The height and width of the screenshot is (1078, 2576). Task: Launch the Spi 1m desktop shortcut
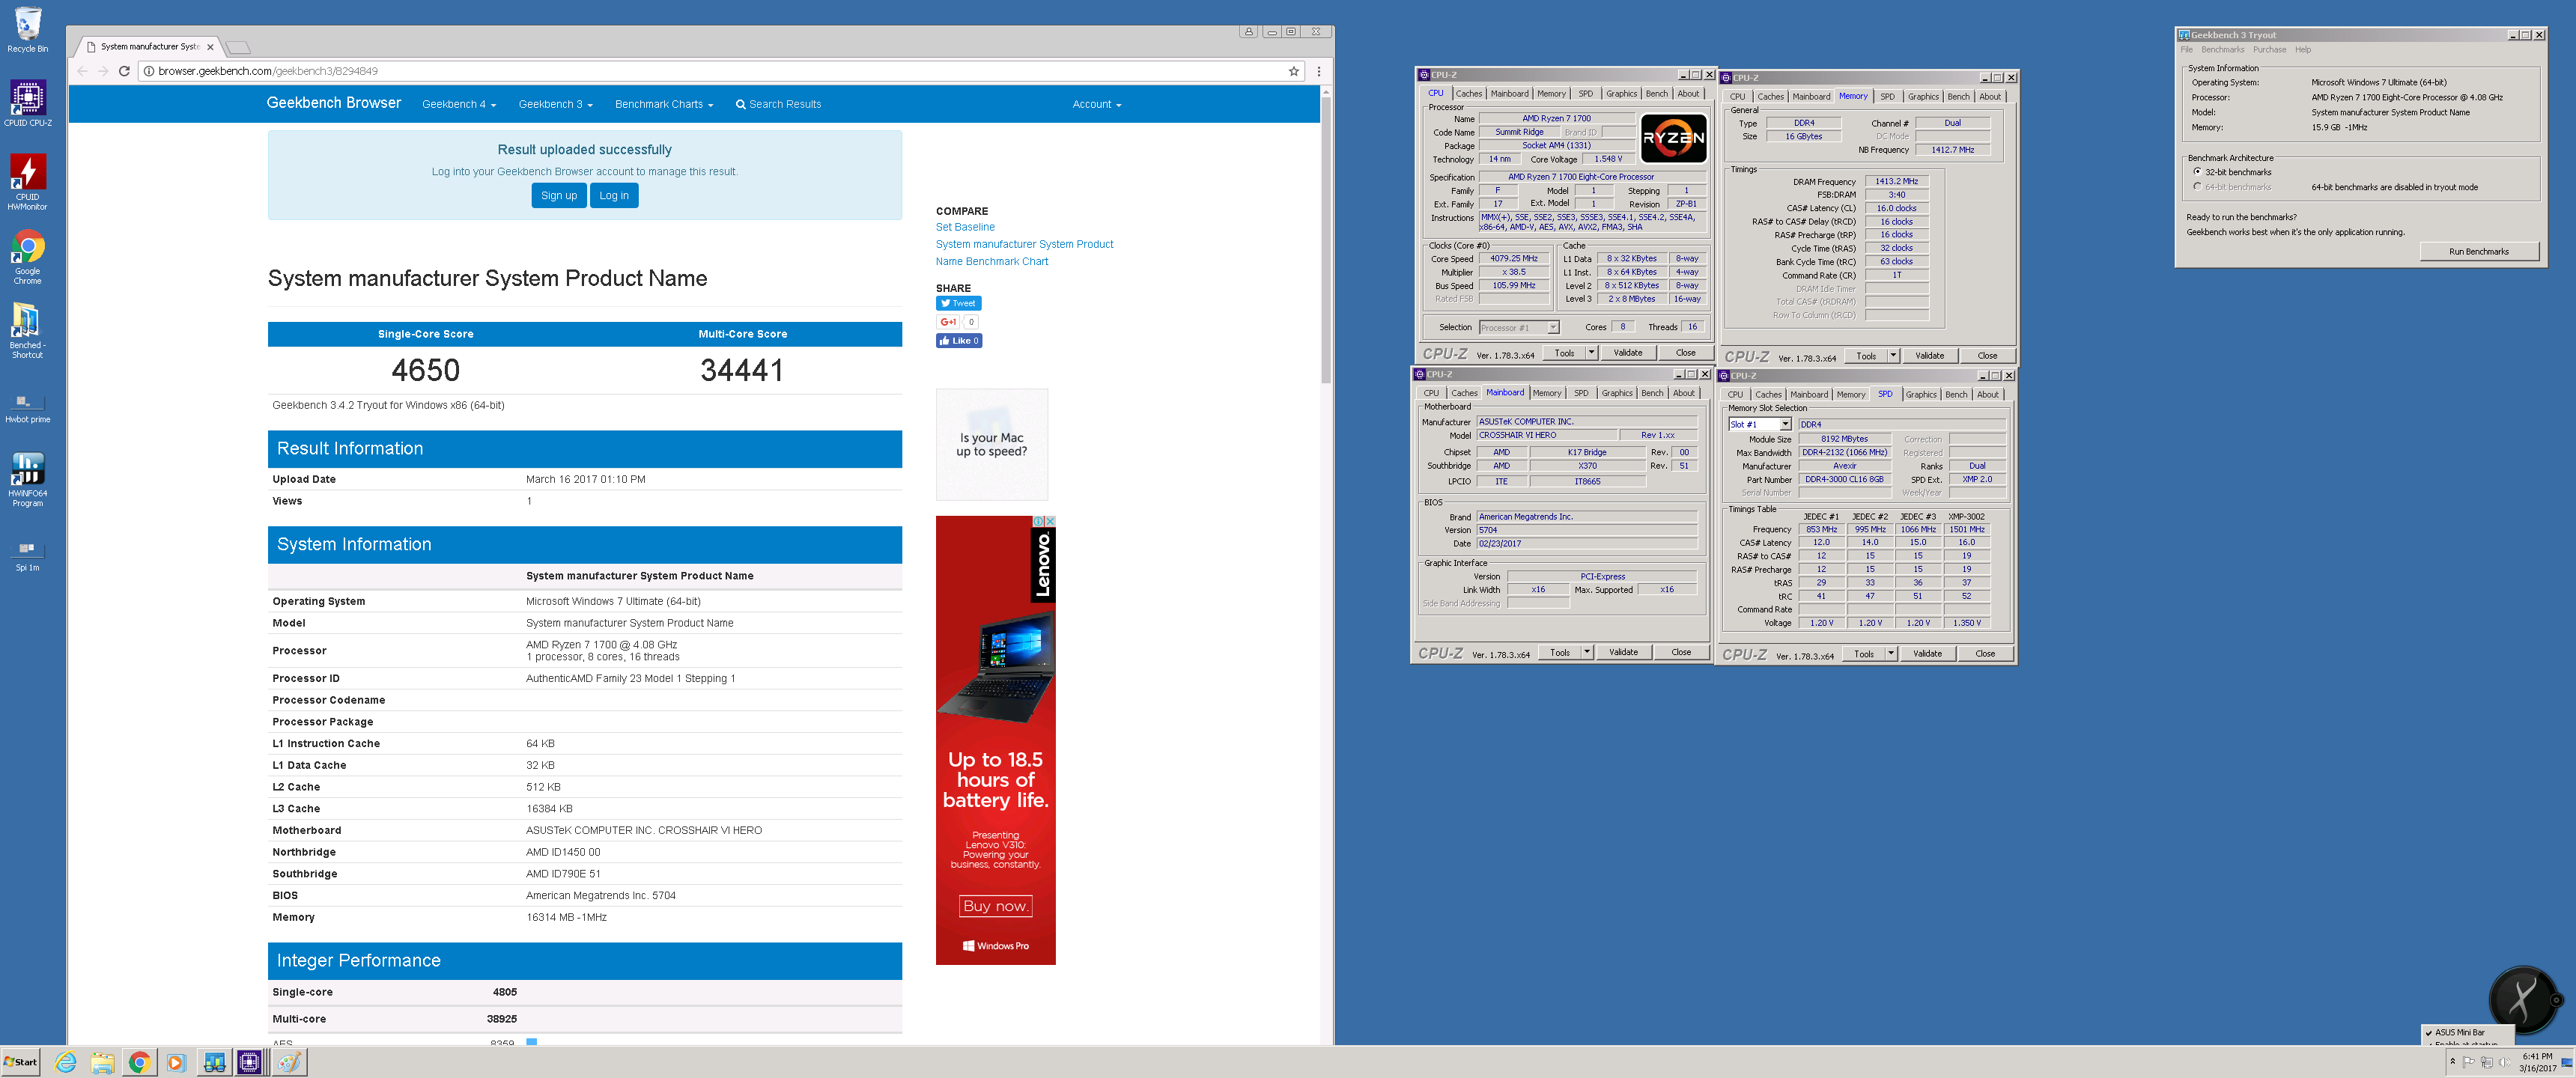click(x=28, y=556)
